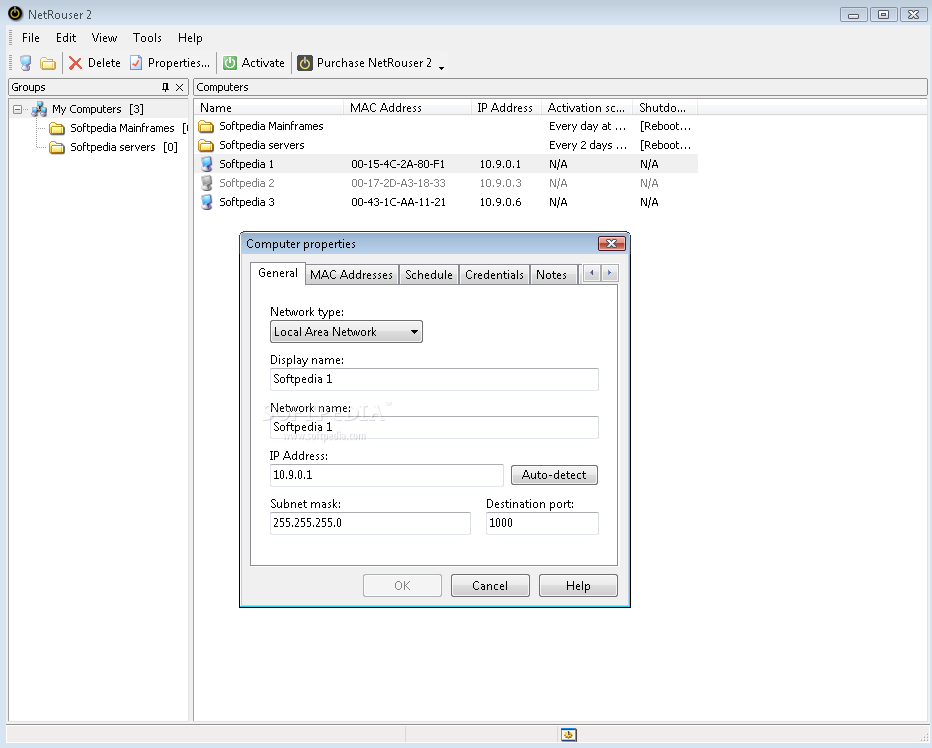Image resolution: width=932 pixels, height=748 pixels.
Task: Switch to the Credentials tab
Action: tap(494, 275)
